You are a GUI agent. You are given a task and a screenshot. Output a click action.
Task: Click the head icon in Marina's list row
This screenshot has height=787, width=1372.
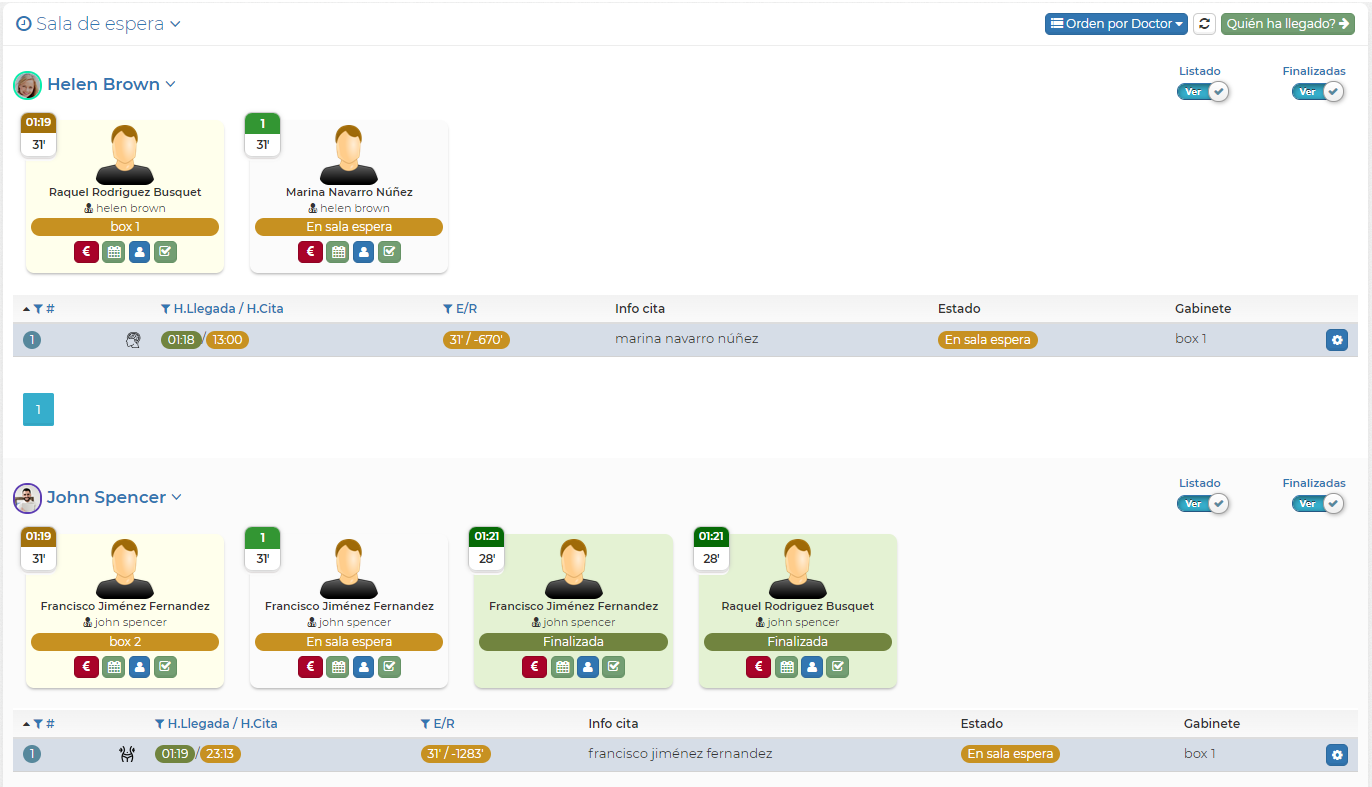[x=133, y=340]
